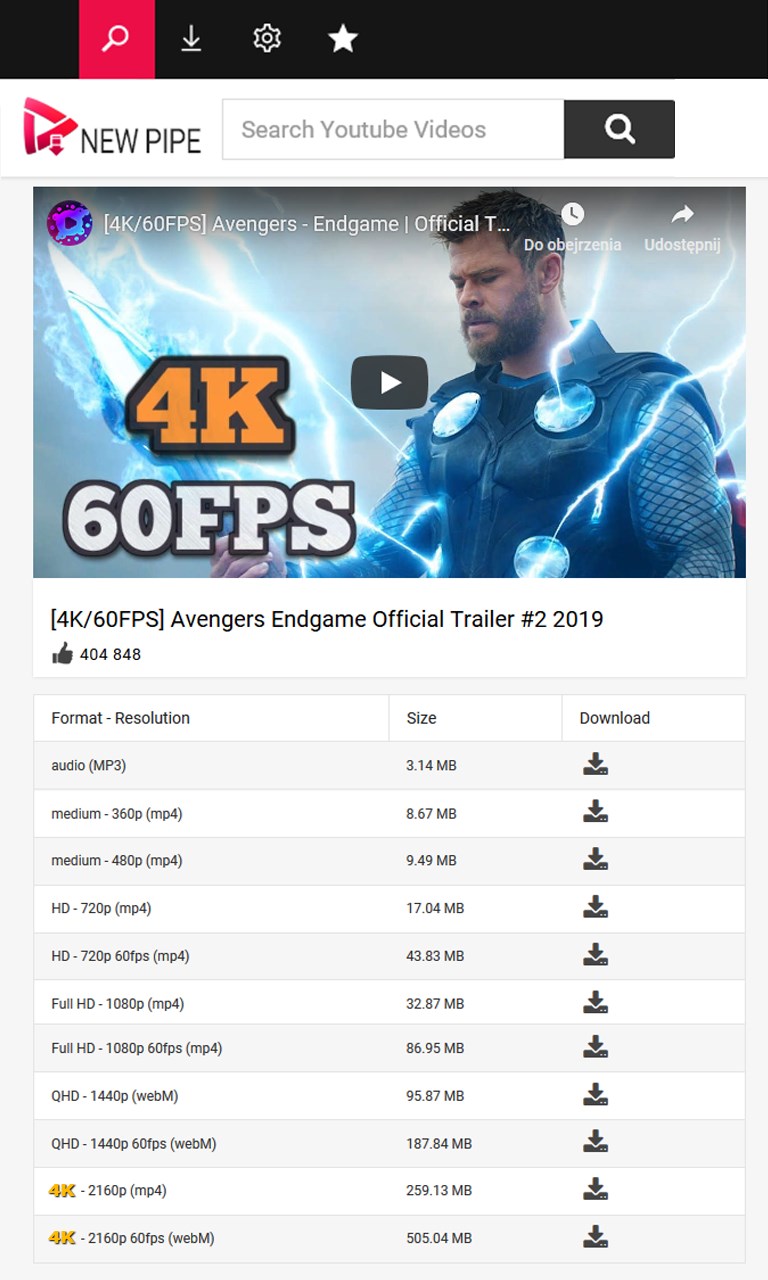Image resolution: width=768 pixels, height=1280 pixels.
Task: Click the Udostępnij share icon
Action: point(682,227)
